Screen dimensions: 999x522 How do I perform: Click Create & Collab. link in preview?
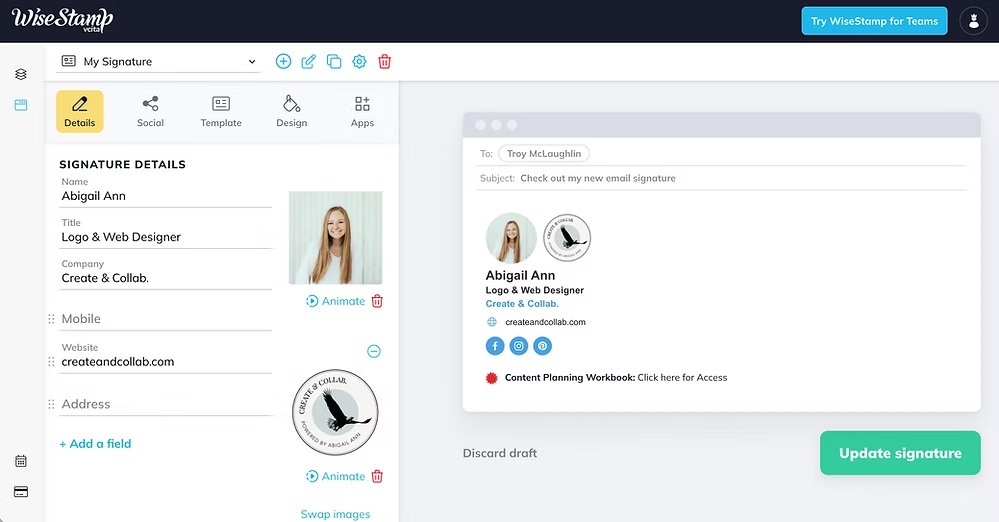(x=522, y=304)
